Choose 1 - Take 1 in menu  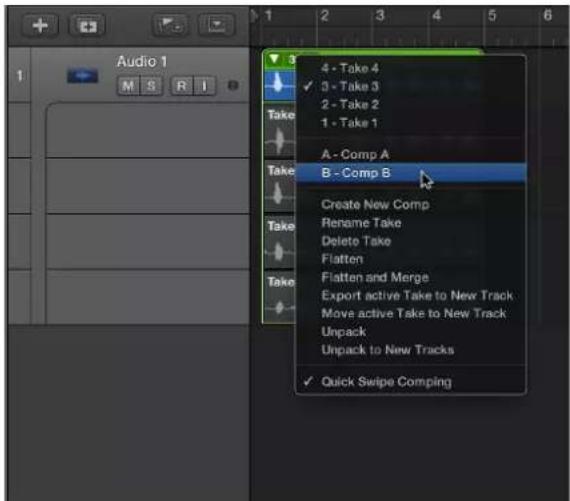(411, 123)
